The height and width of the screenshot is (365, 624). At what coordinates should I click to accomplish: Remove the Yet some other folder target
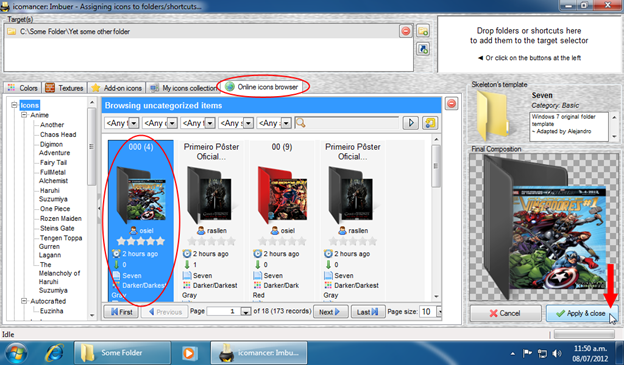point(406,31)
